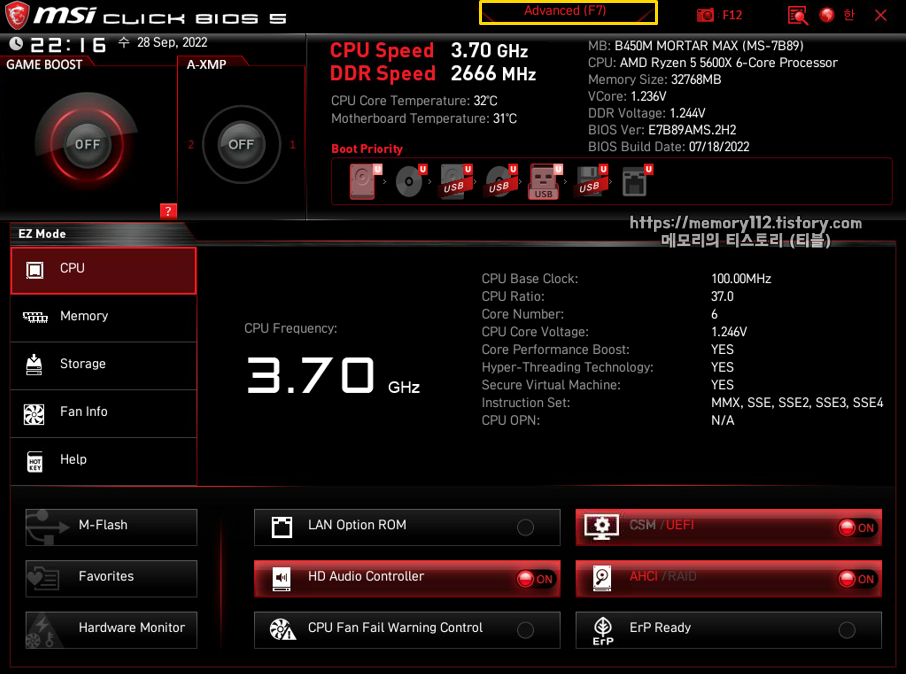Open the Memory tab
The height and width of the screenshot is (674, 906).
103,318
